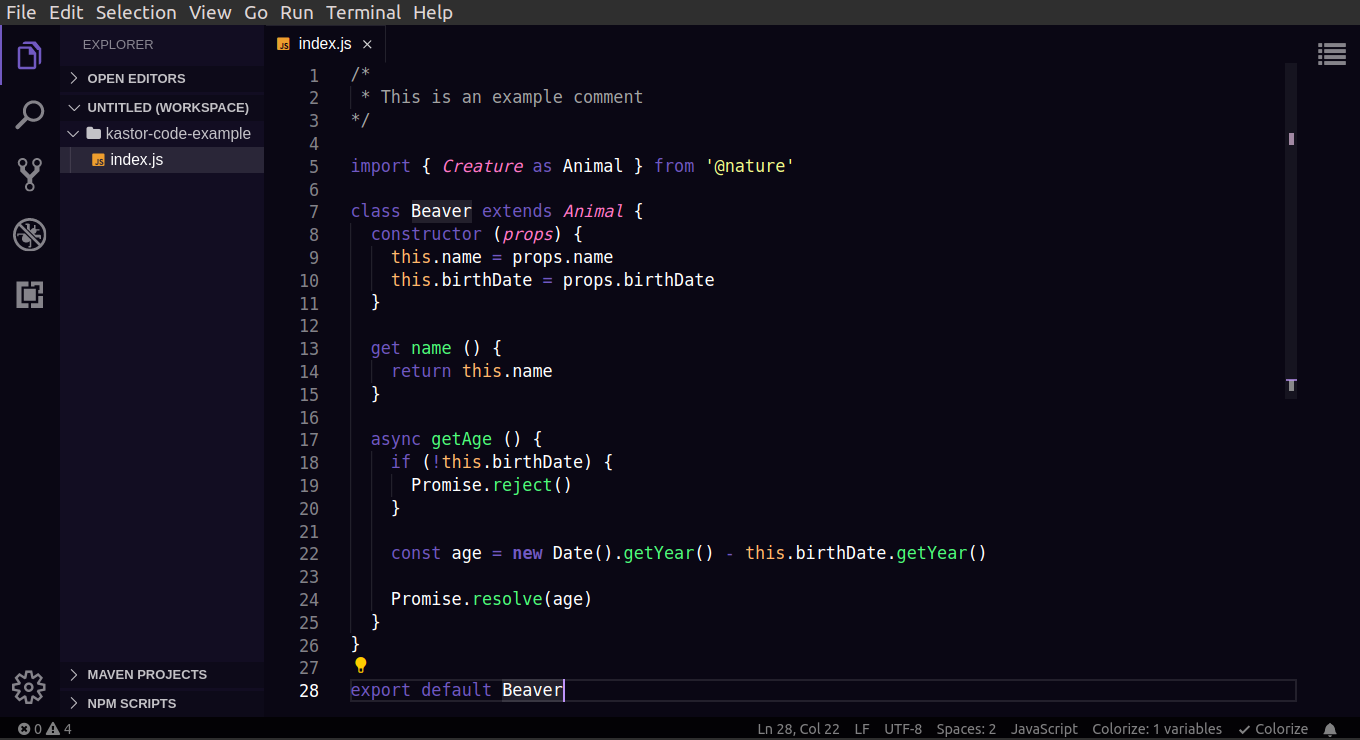The height and width of the screenshot is (740, 1360).
Task: Toggle the Colorize status bar button
Action: (x=1273, y=729)
